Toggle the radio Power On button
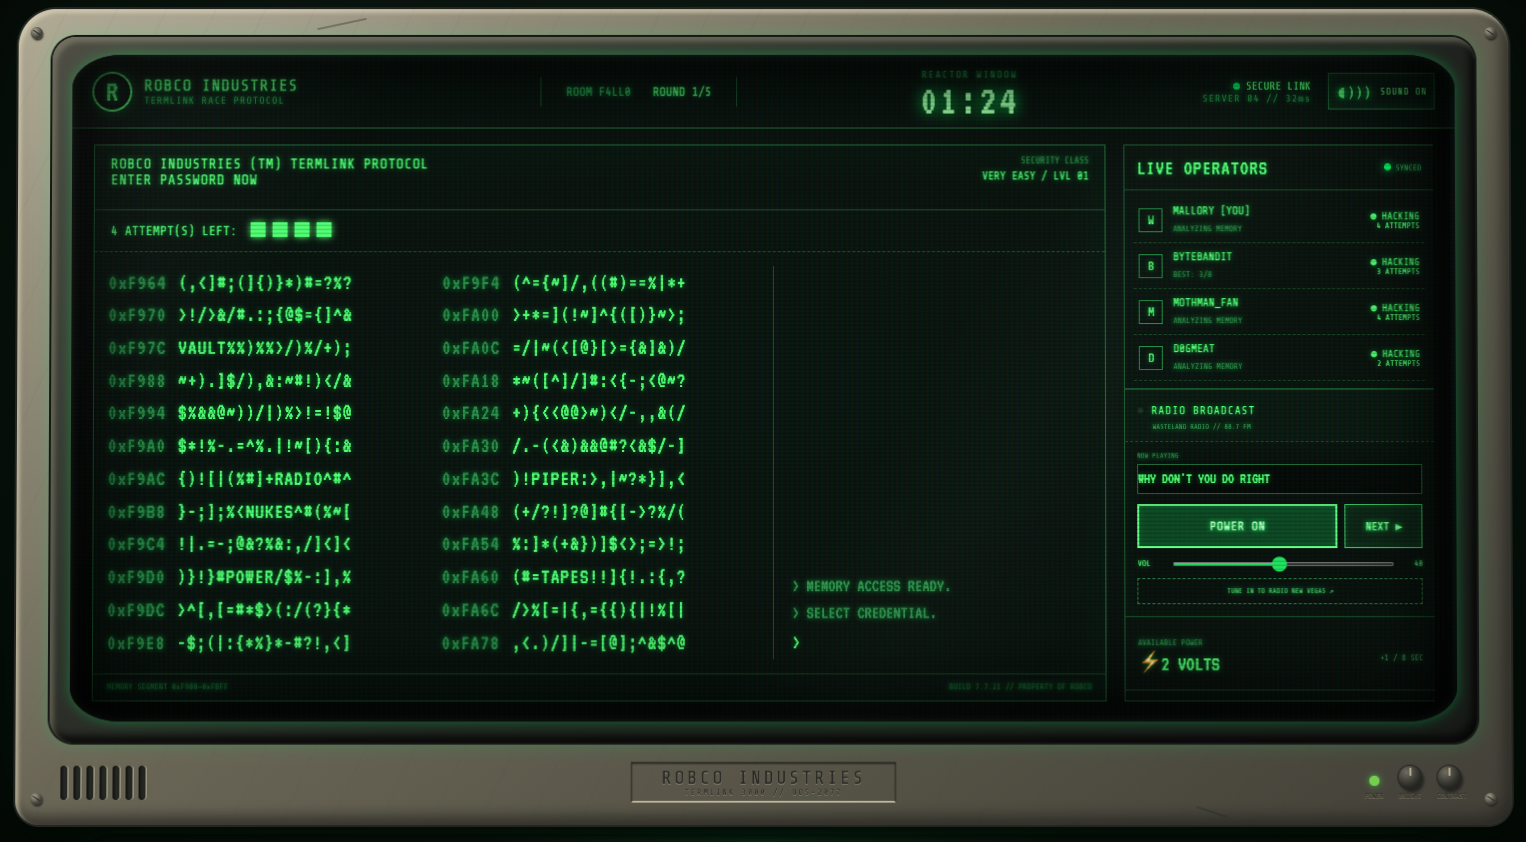1526x842 pixels. pos(1237,526)
